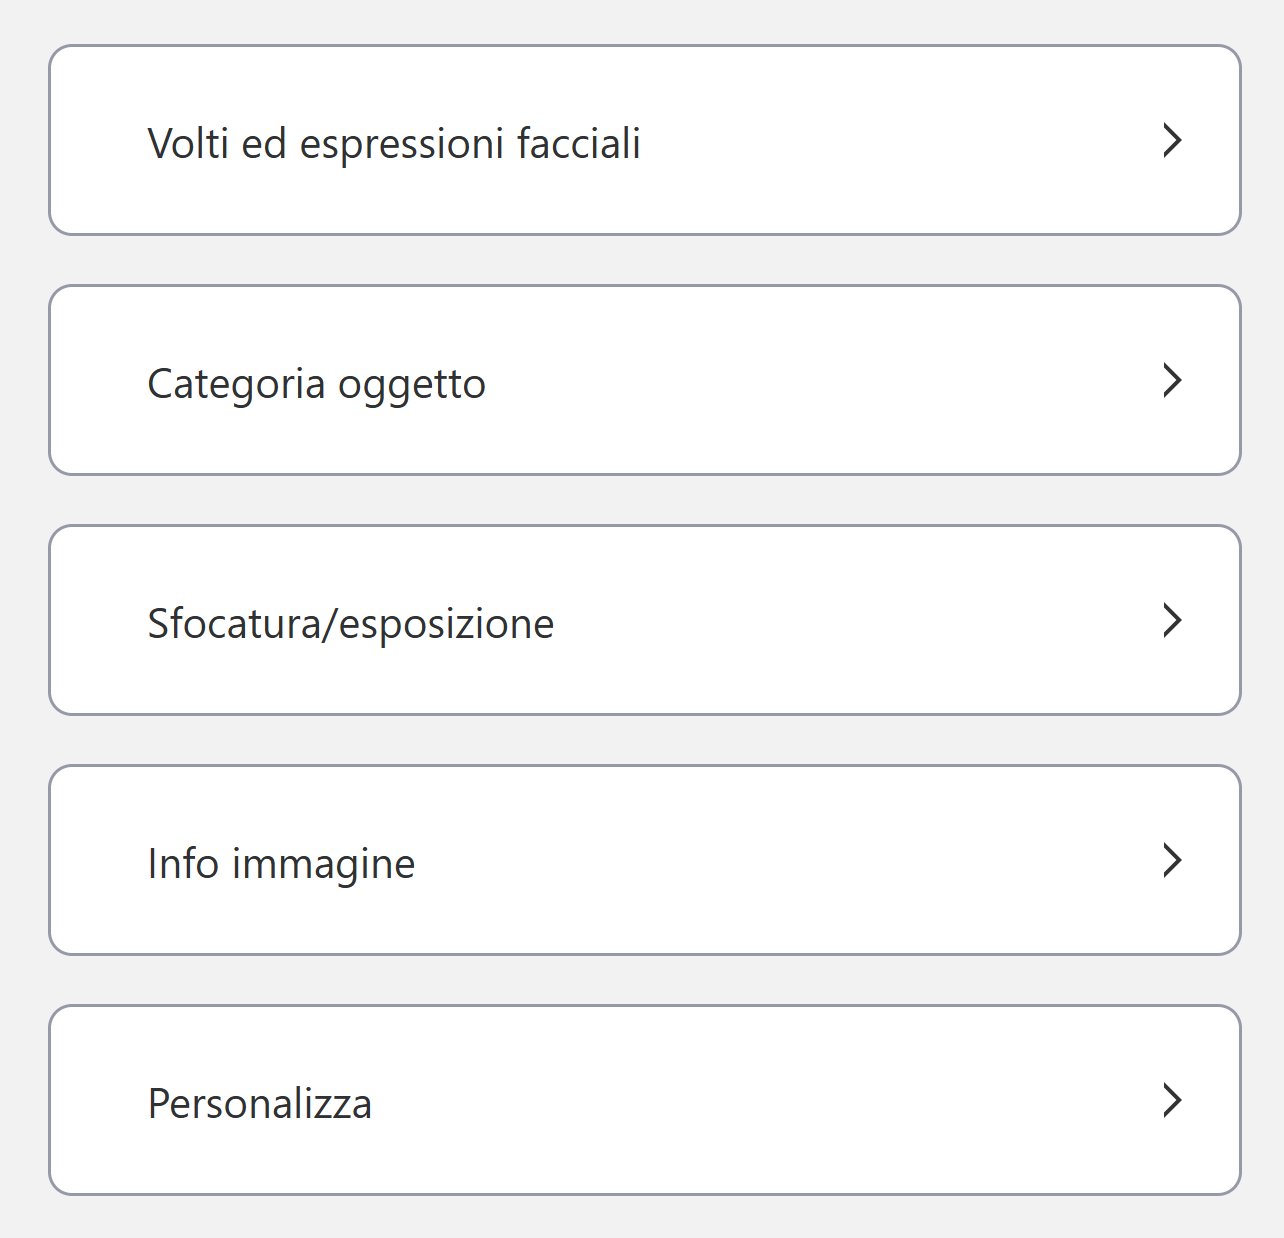Go to the customize filter row
This screenshot has height=1238, width=1284.
(x=644, y=1100)
